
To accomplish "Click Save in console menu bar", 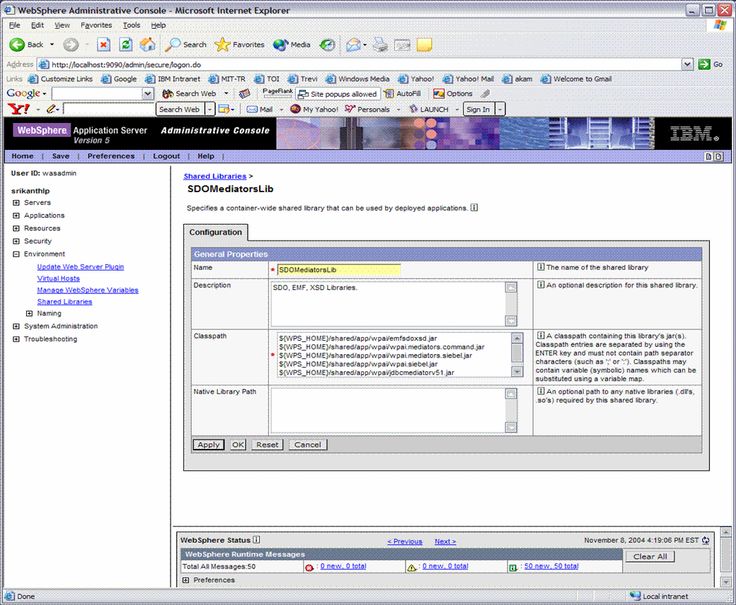I will [x=61, y=156].
